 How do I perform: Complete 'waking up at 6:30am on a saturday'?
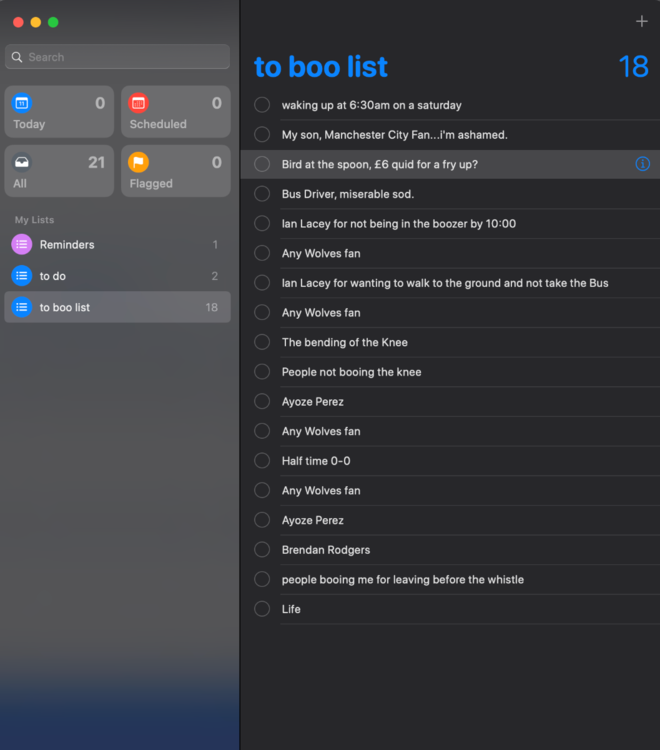pyautogui.click(x=262, y=105)
